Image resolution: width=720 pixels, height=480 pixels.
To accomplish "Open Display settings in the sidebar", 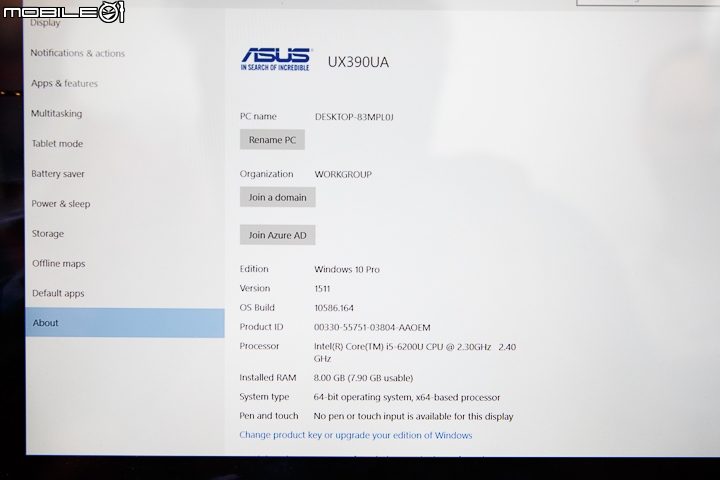I will coord(45,23).
